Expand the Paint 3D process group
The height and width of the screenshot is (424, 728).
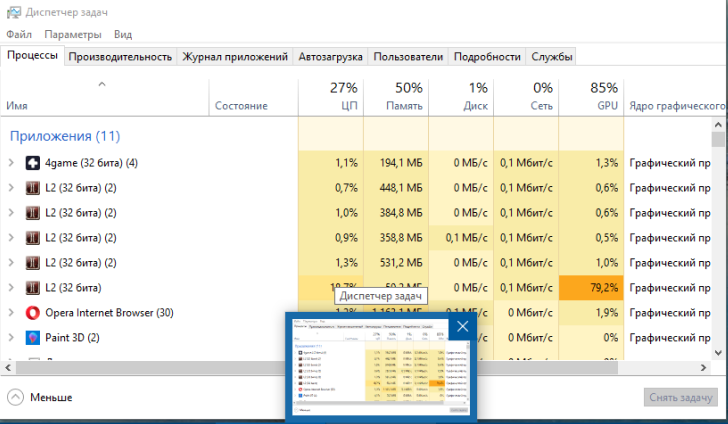click(11, 338)
